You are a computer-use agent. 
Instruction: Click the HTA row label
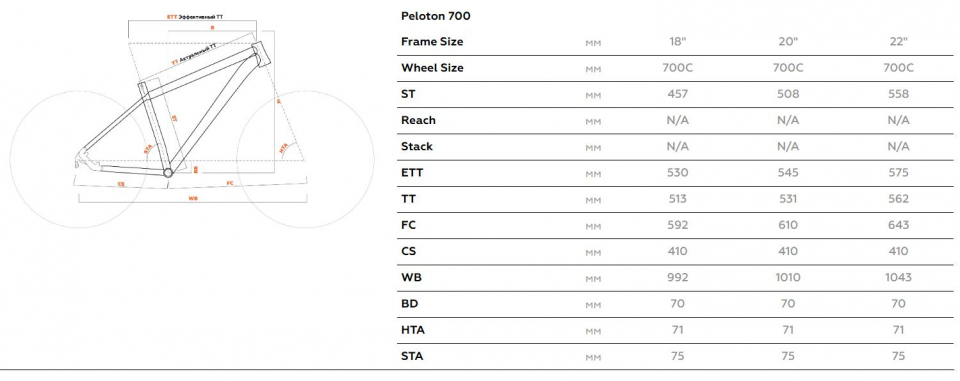(413, 330)
